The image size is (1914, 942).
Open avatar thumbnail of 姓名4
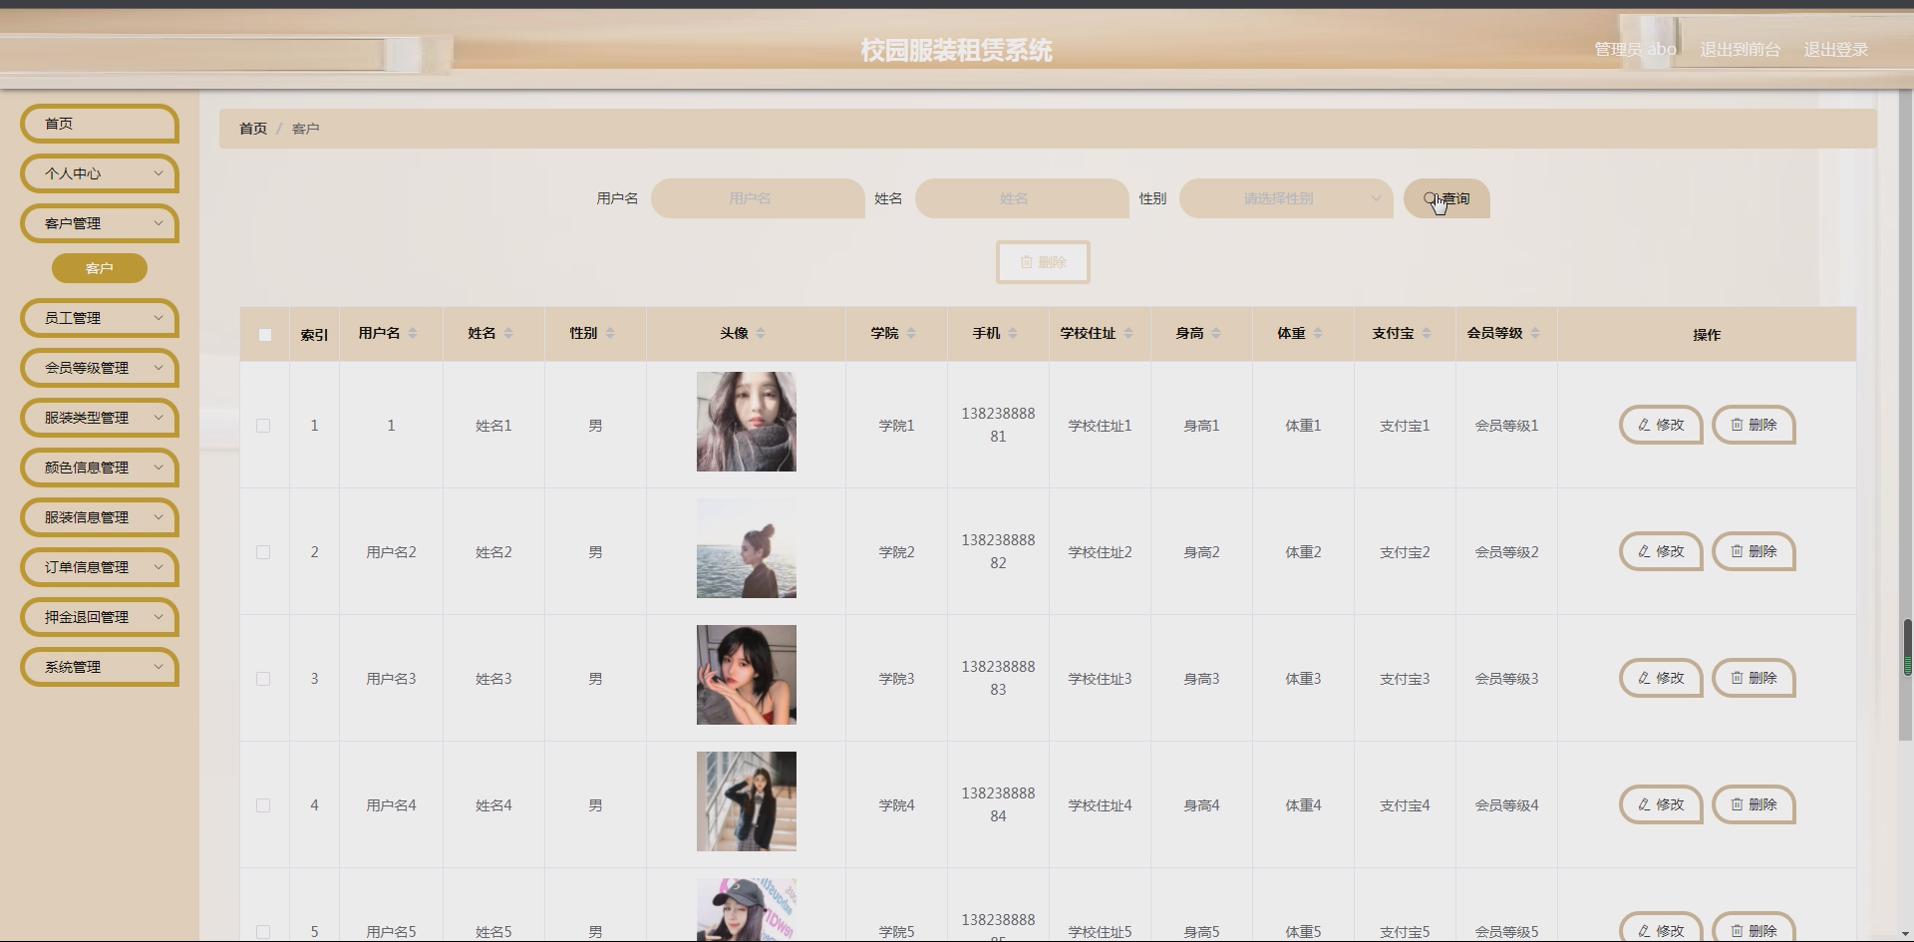tap(746, 801)
